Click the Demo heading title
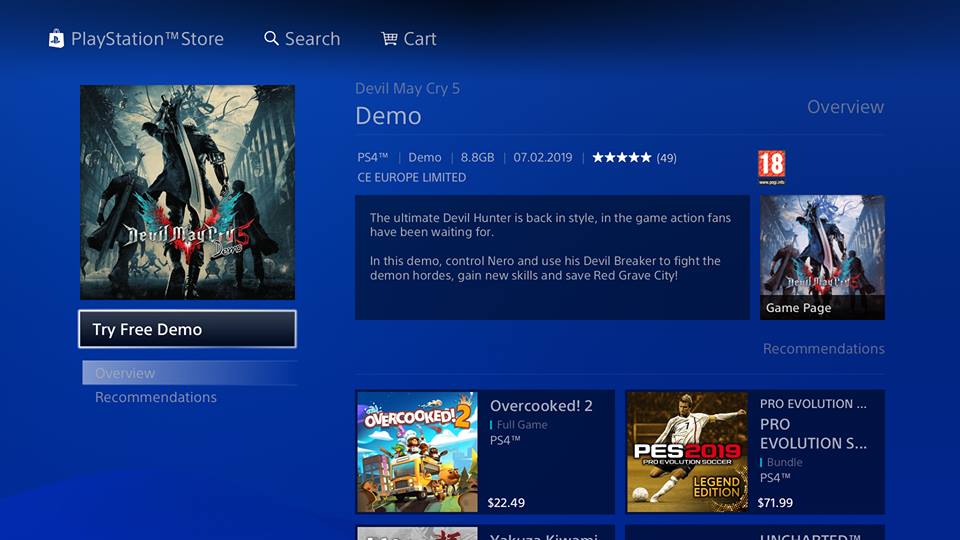960x540 pixels. coord(388,116)
